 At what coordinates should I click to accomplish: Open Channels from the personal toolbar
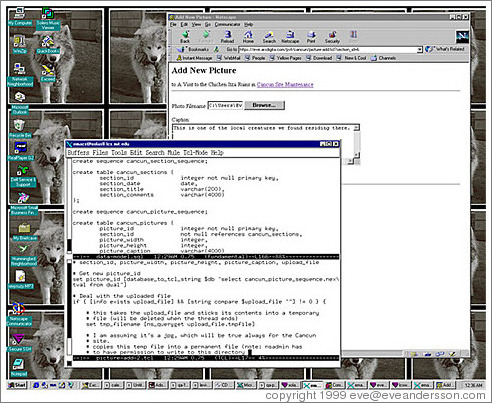(383, 58)
